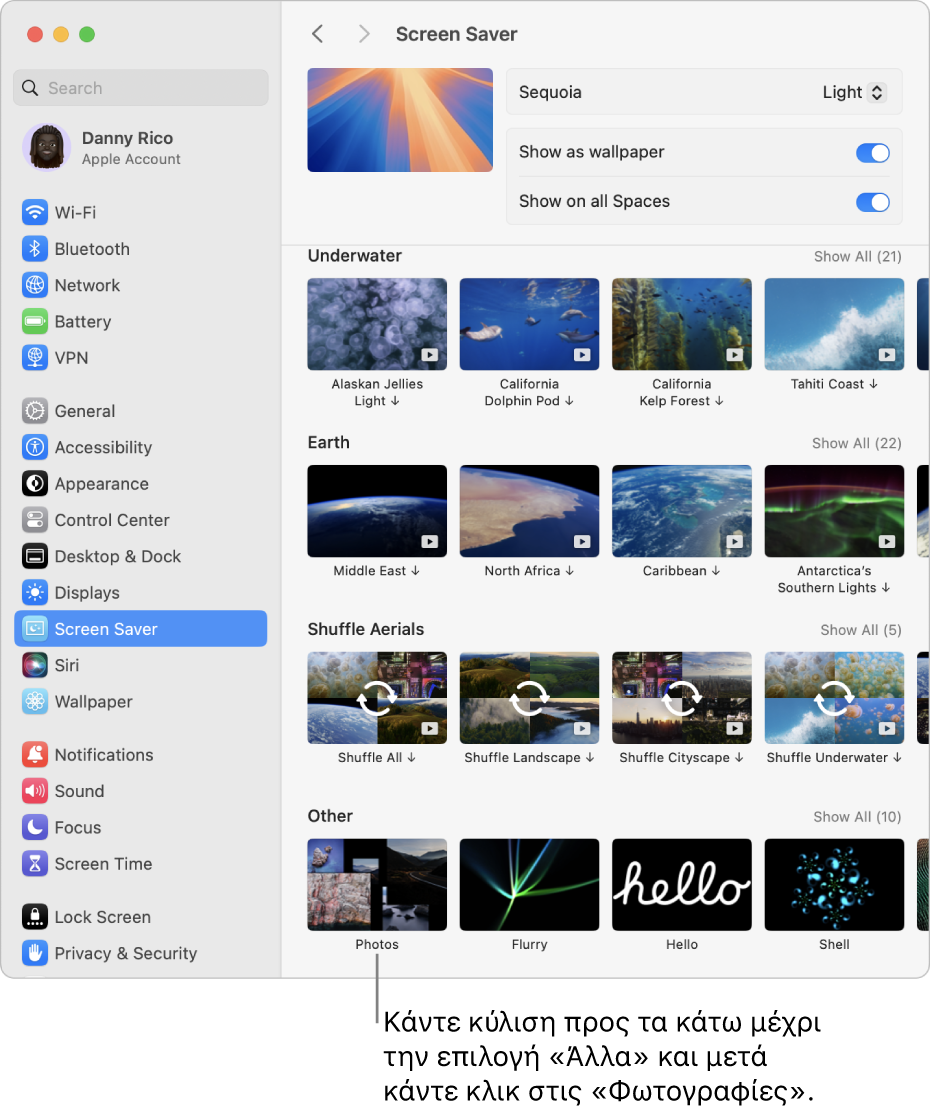
Task: Show All Earth screen savers
Action: click(856, 443)
